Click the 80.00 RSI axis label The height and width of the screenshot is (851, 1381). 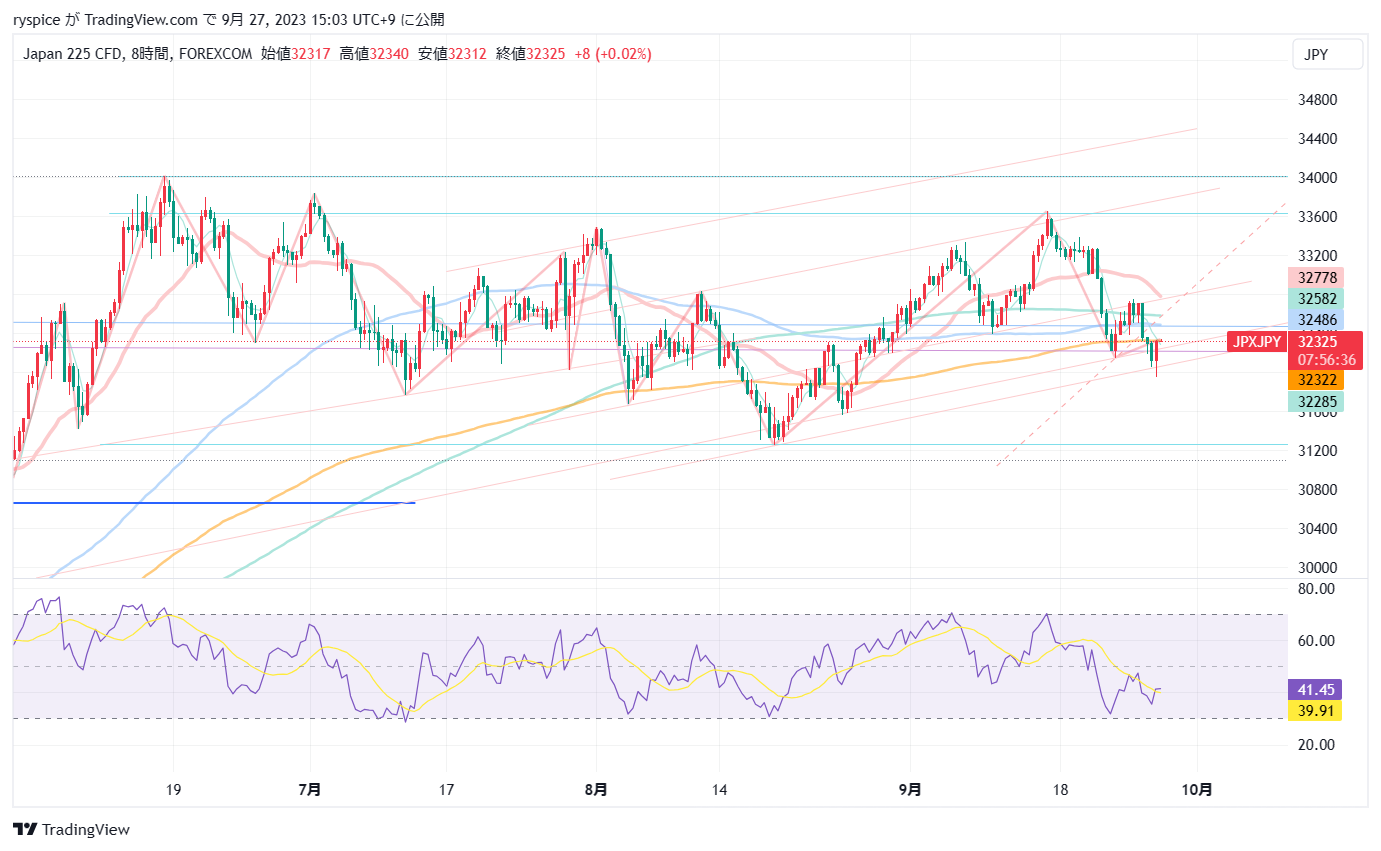pos(1315,589)
